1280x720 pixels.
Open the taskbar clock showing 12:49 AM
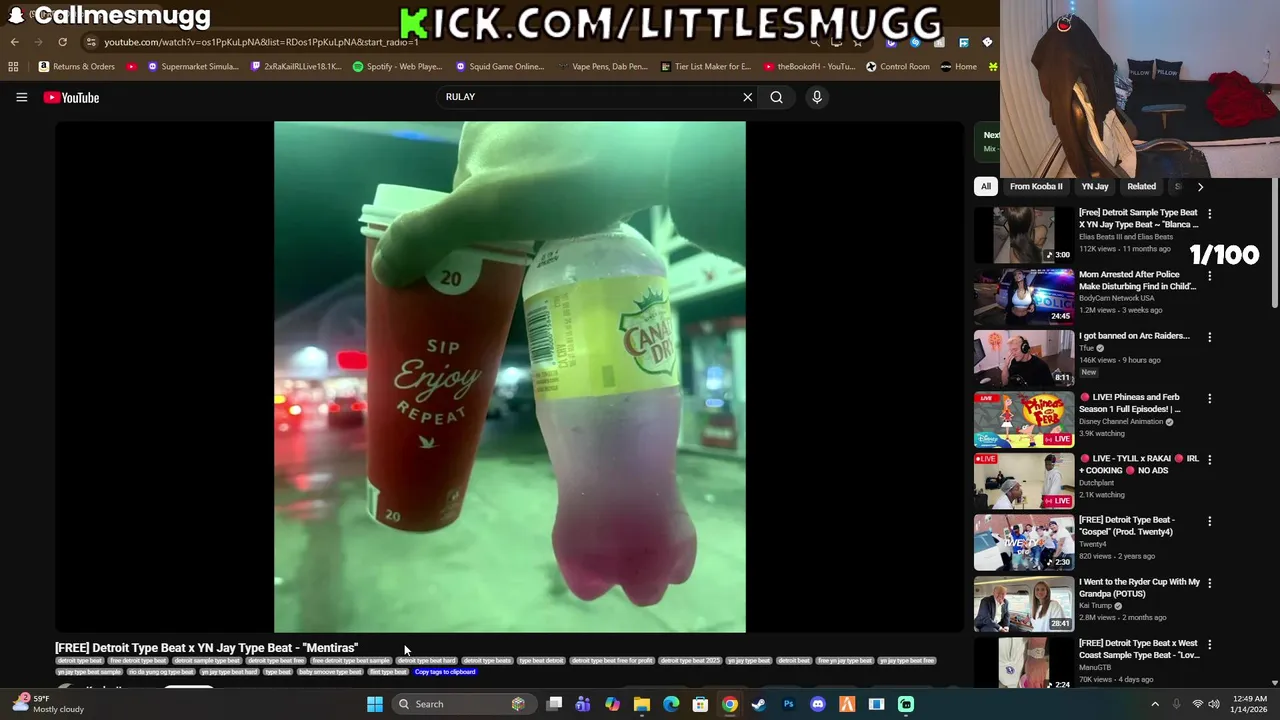[x=1249, y=704]
